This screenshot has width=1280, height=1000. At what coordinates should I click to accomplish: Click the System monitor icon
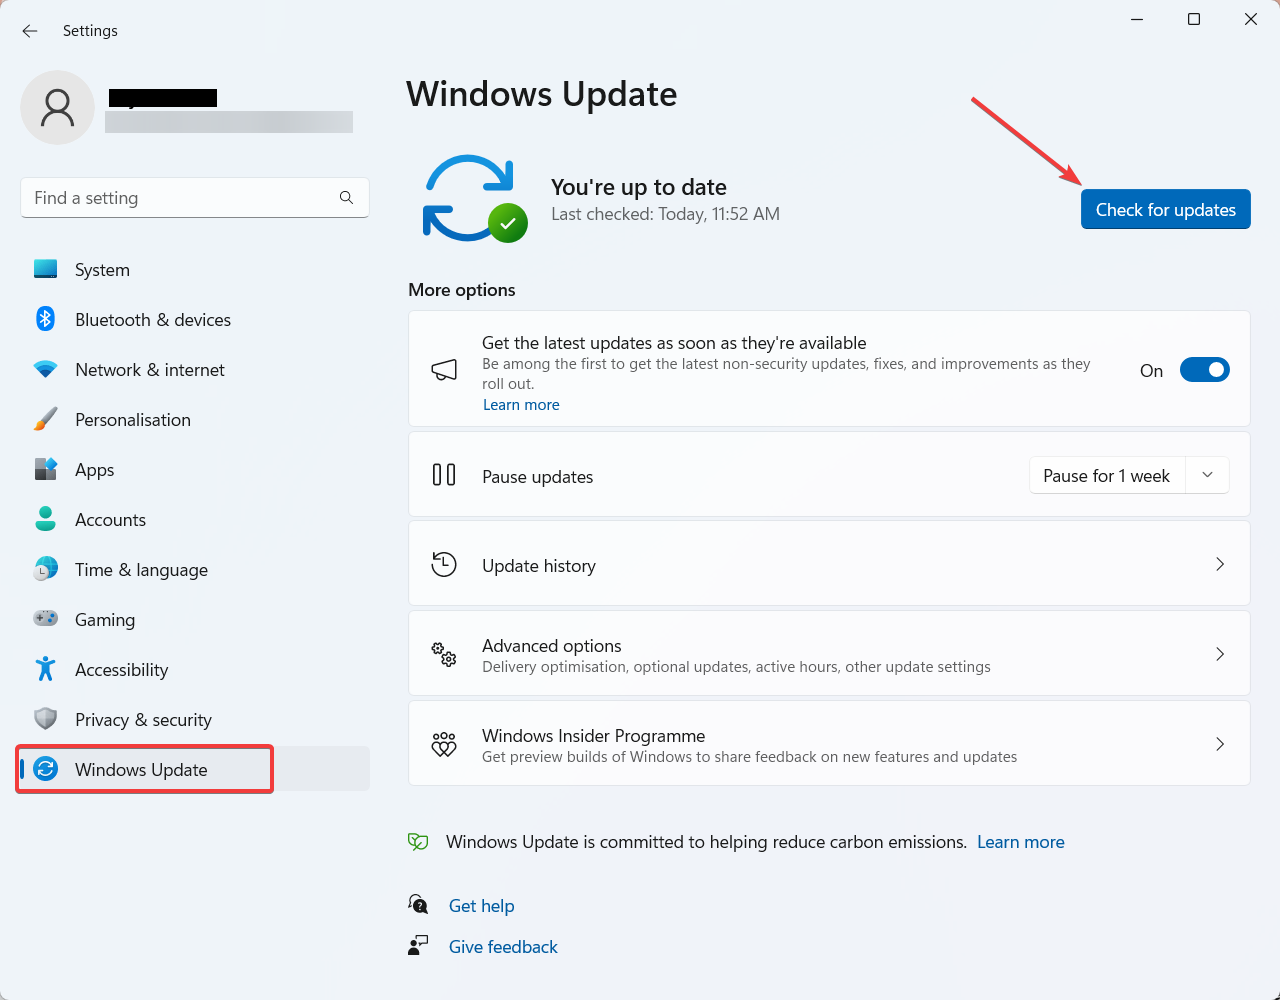[x=45, y=269]
